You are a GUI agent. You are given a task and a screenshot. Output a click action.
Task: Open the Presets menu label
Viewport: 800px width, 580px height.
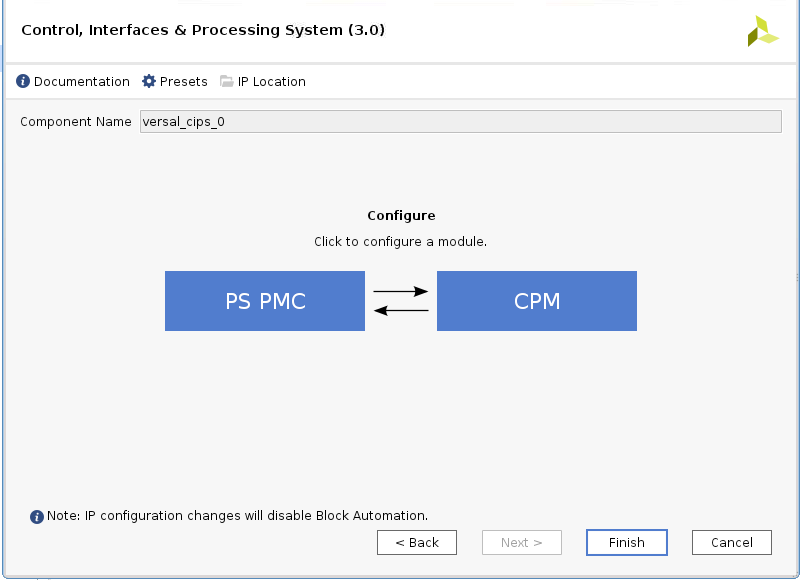point(184,82)
